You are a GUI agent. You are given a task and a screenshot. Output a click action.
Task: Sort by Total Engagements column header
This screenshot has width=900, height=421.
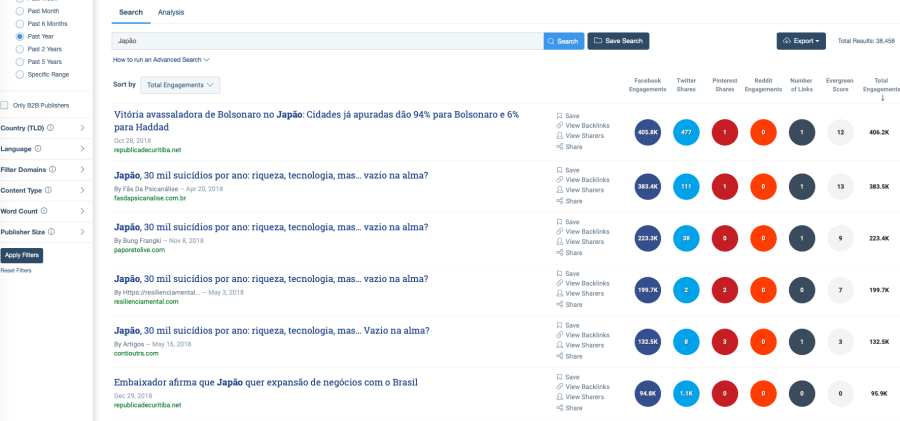click(x=882, y=90)
